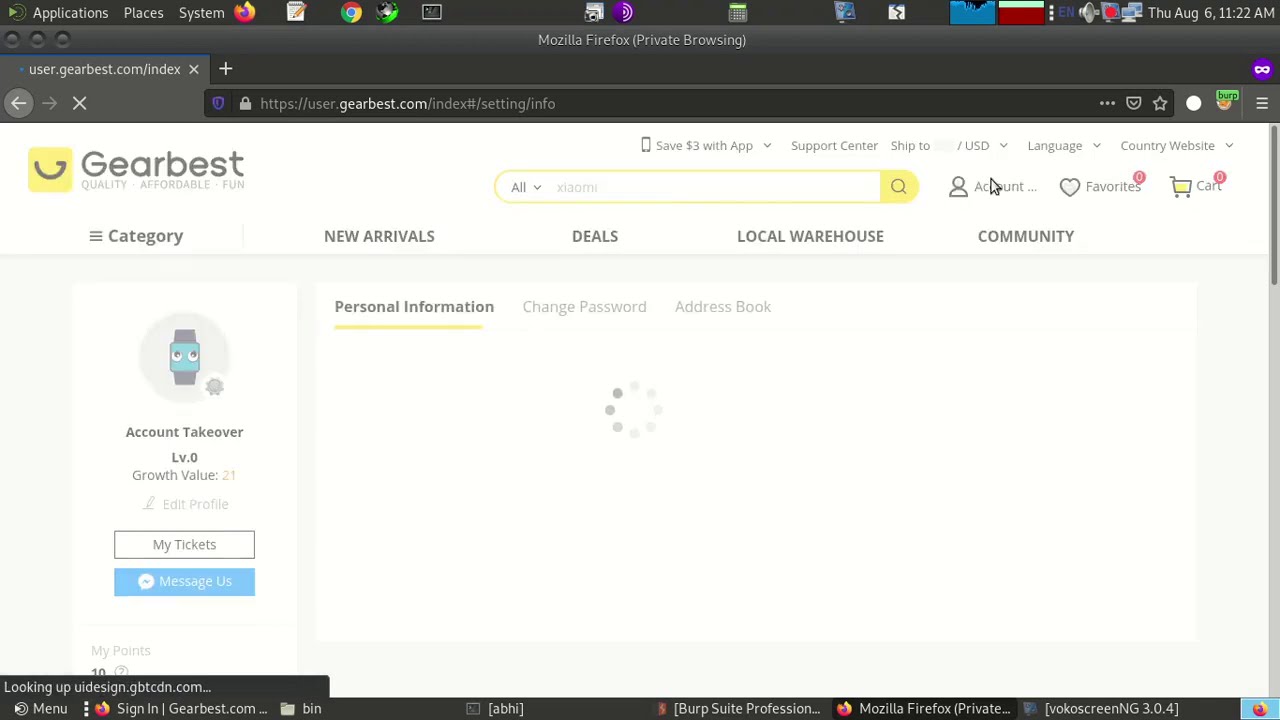Click Message Us button
This screenshot has width=1280, height=720.
point(184,581)
